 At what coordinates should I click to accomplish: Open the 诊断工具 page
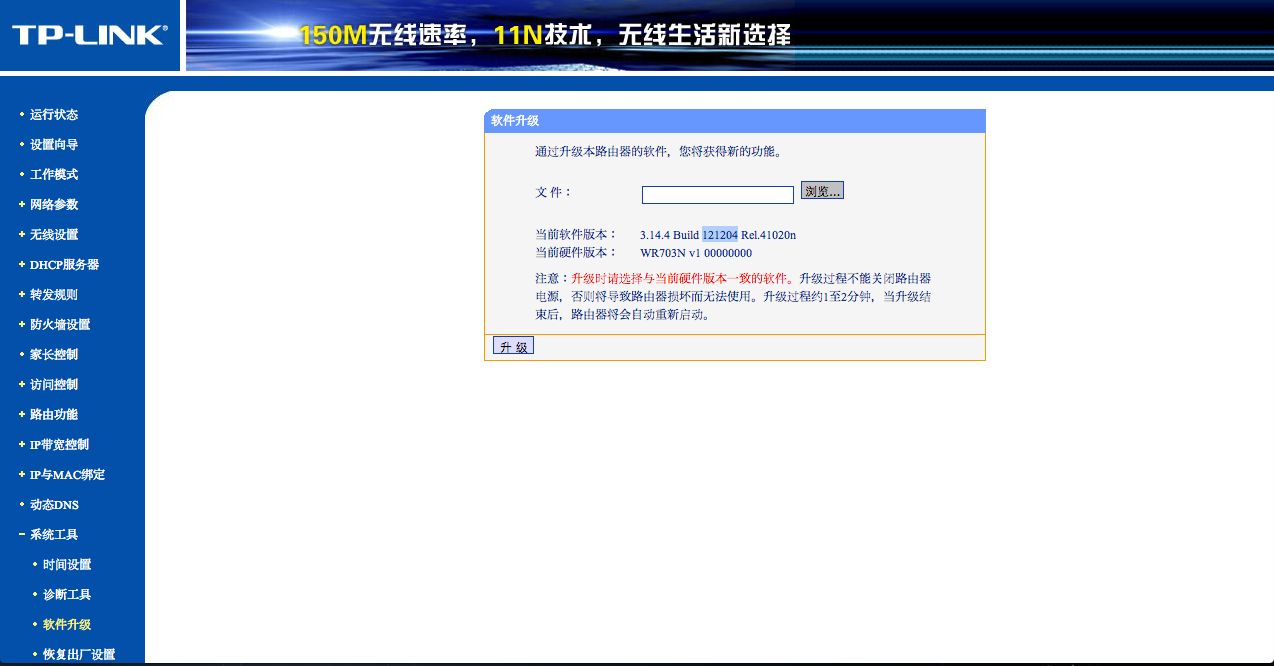pos(66,594)
